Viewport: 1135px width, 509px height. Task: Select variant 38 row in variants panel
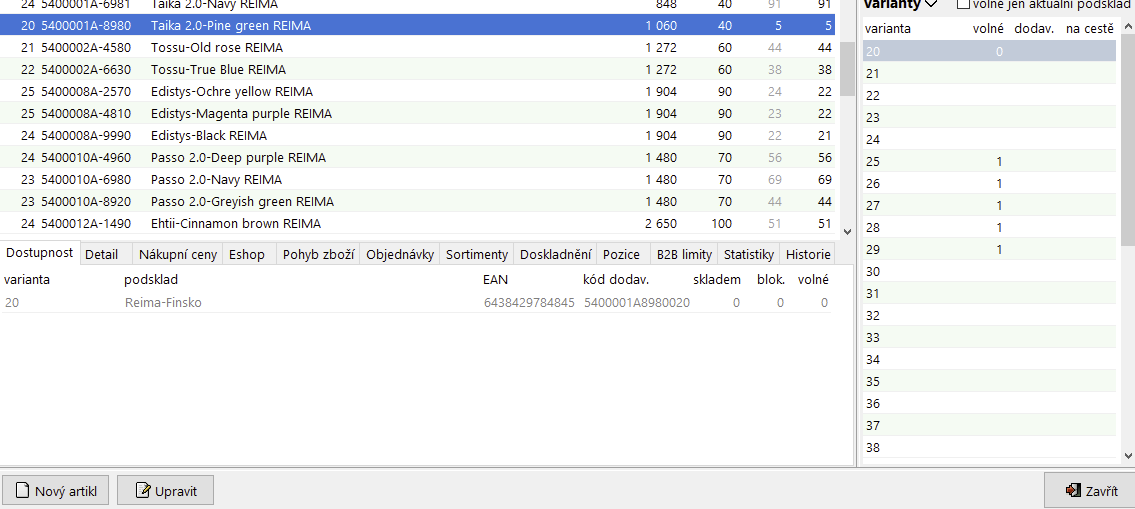[x=989, y=447]
